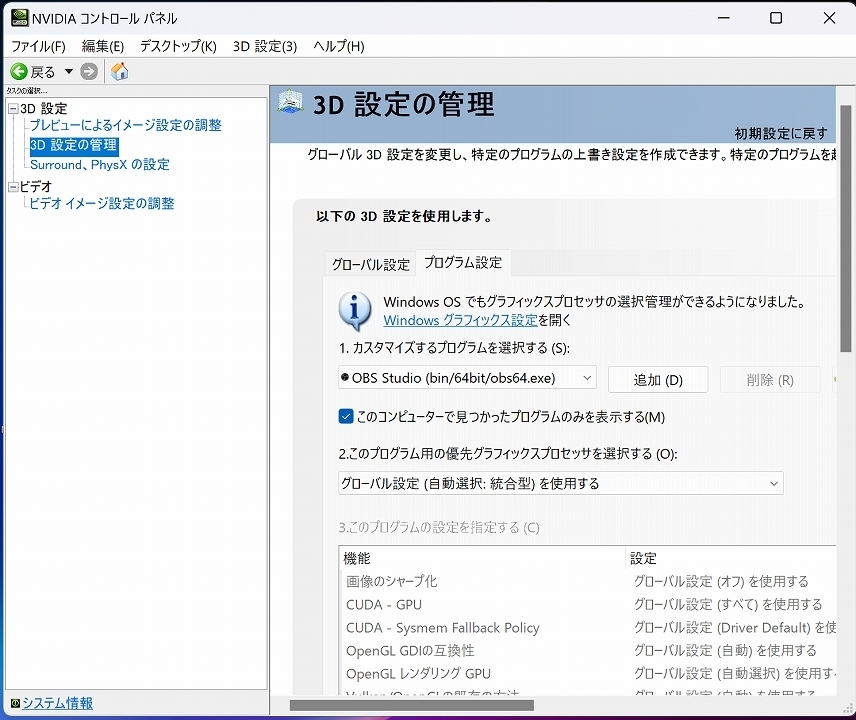
Task: Click the 追加 (D) button
Action: (x=658, y=379)
